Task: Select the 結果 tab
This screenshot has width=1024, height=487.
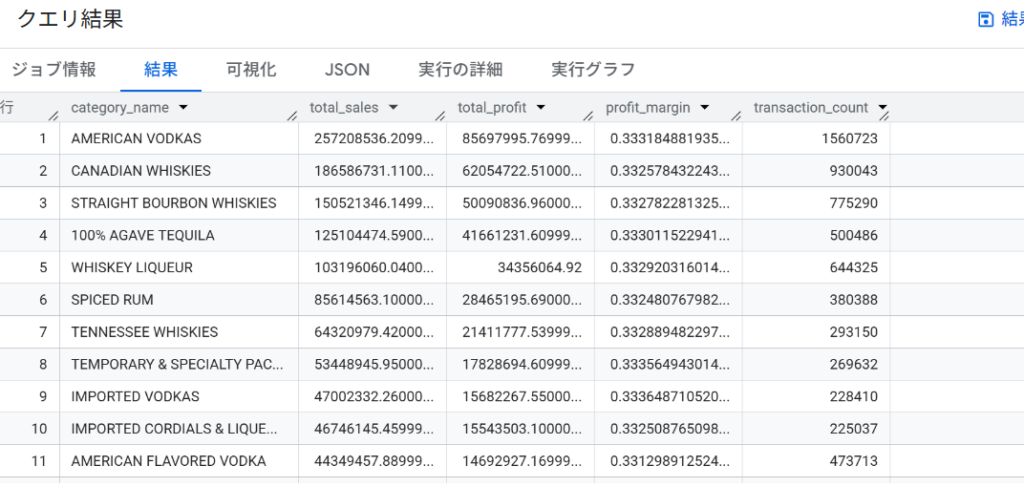Action: (x=161, y=69)
